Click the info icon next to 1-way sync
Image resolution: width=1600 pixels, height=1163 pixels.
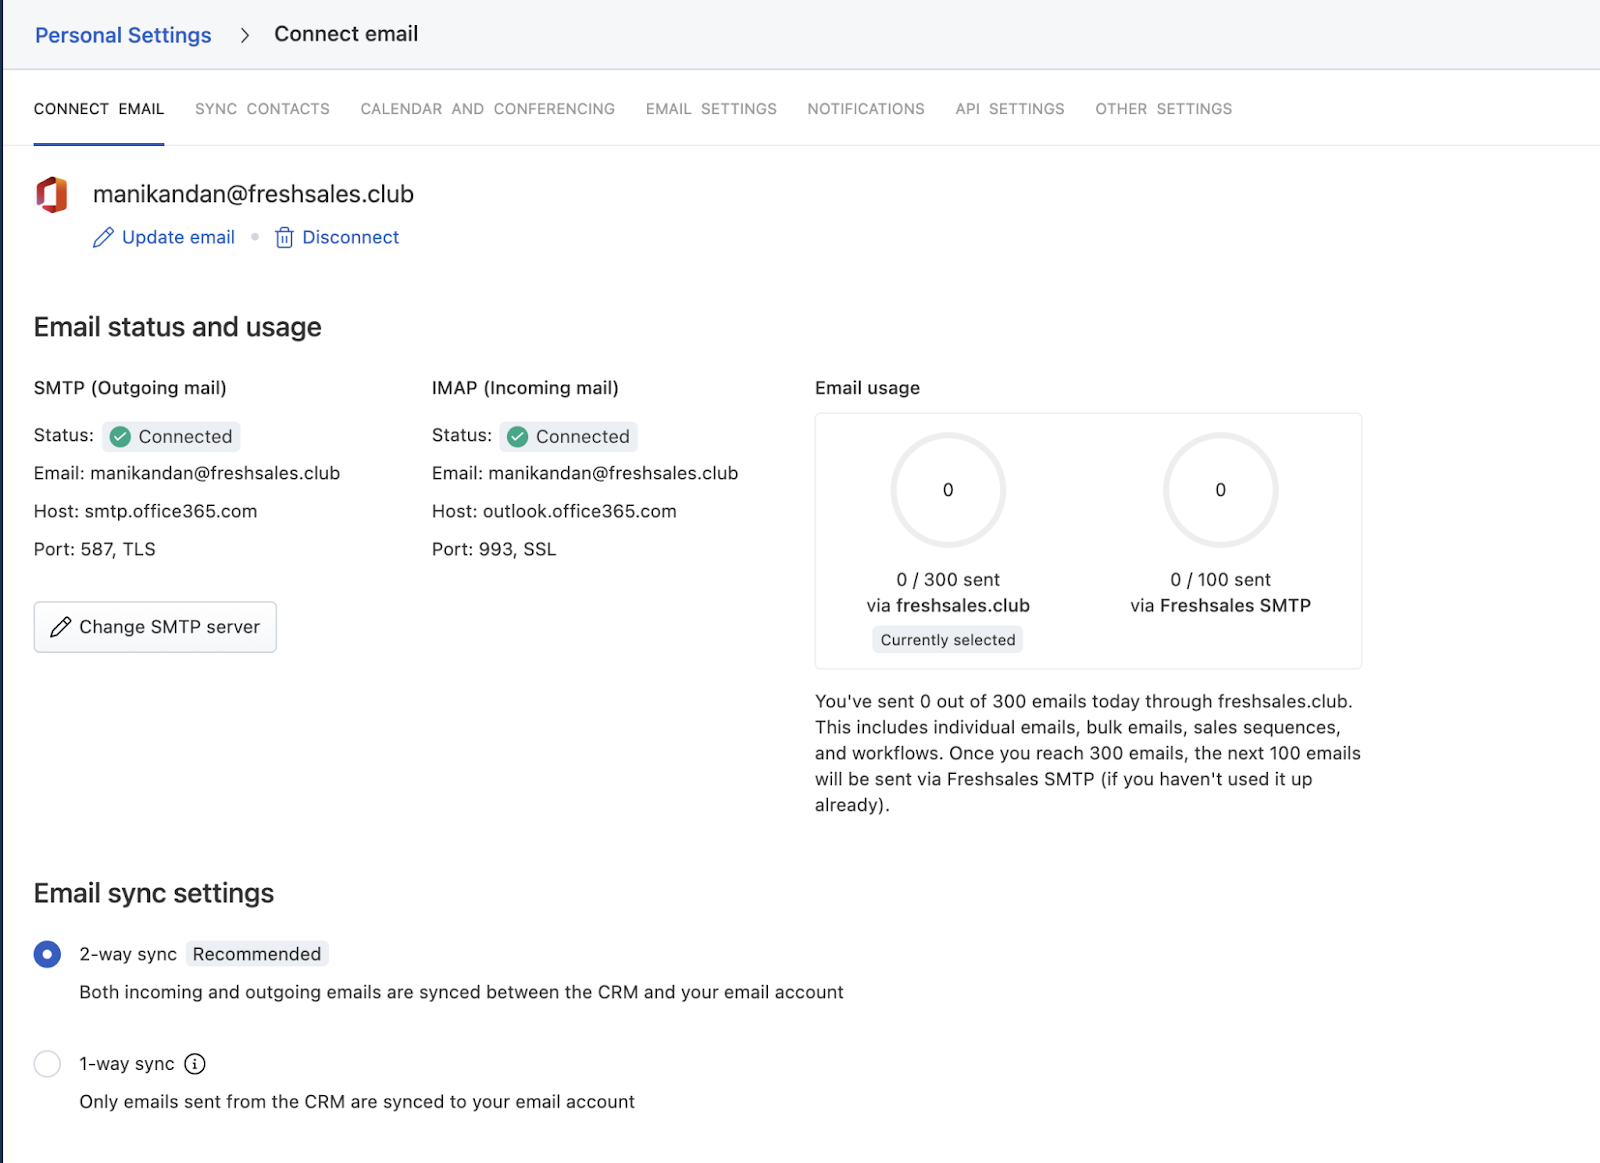[x=195, y=1064]
